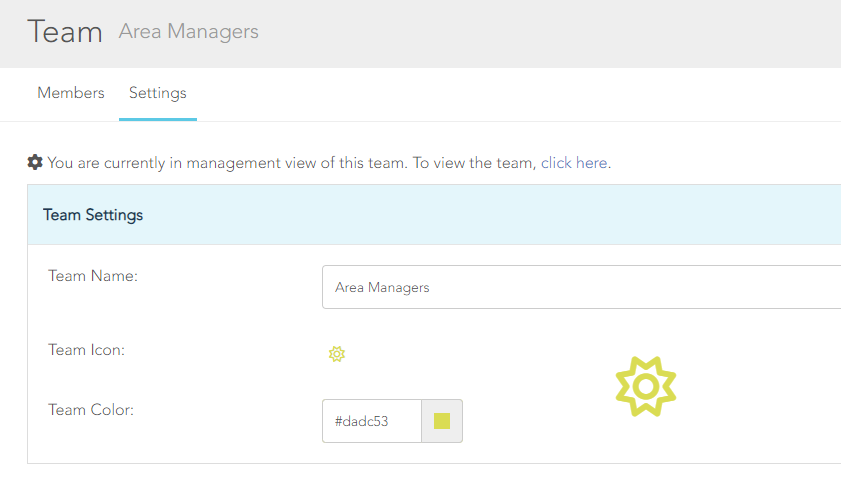The height and width of the screenshot is (492, 841).
Task: Click the blue underline beneath Settings tab
Action: tap(158, 119)
